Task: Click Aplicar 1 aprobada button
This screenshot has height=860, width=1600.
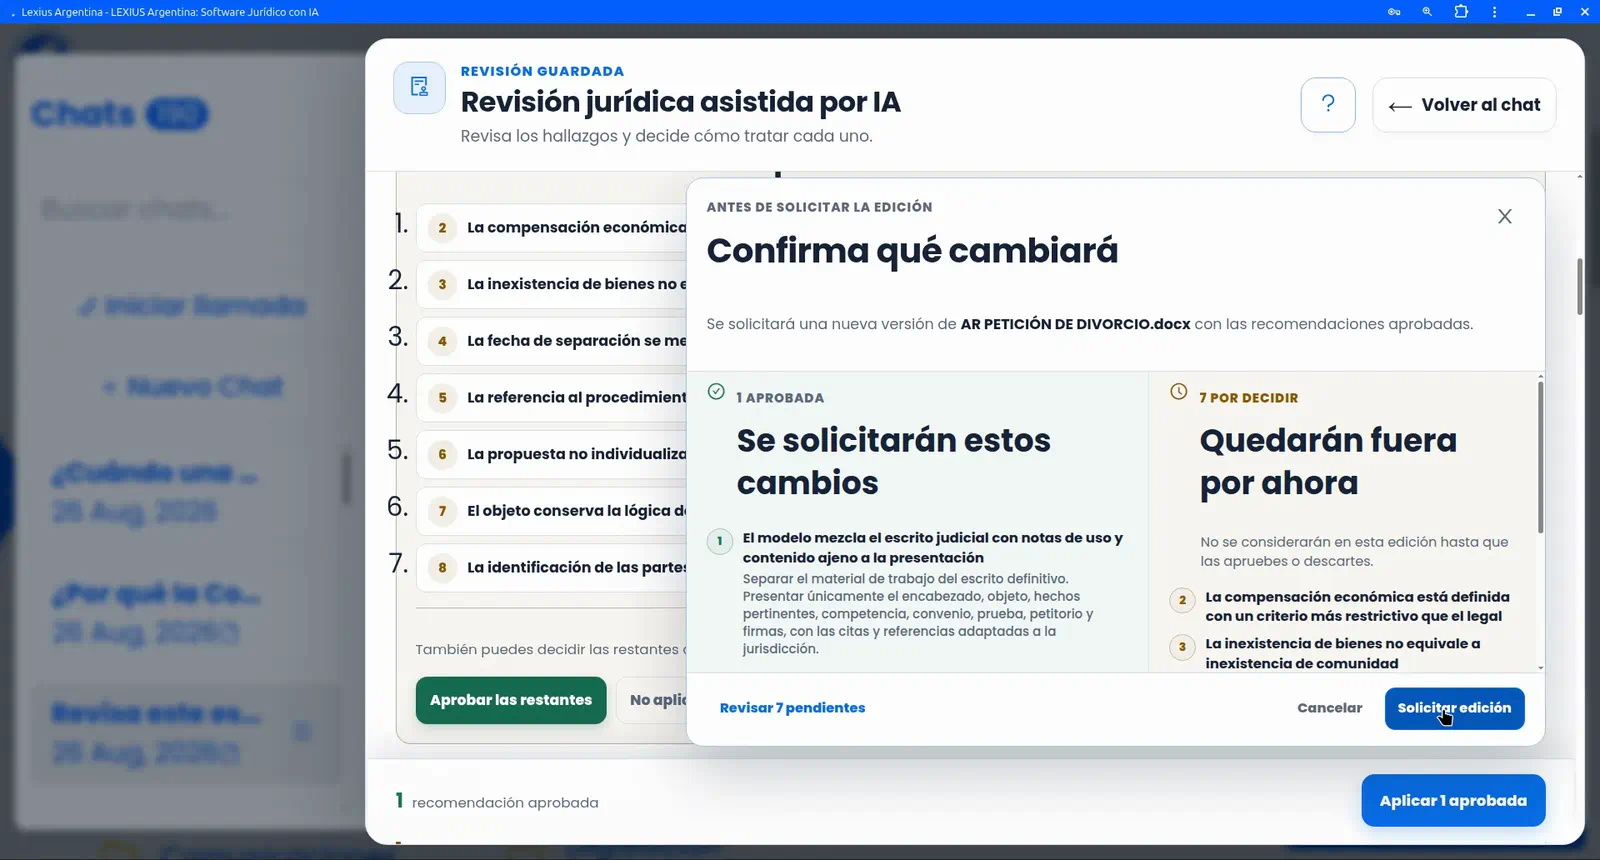Action: point(1453,801)
